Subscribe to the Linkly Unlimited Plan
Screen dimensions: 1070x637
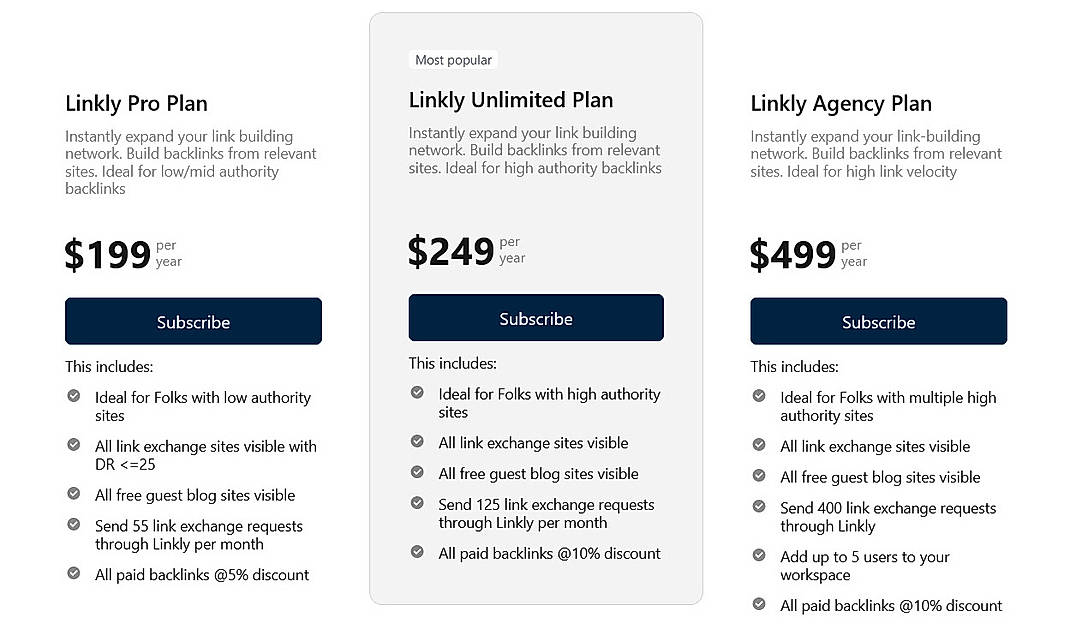536,316
